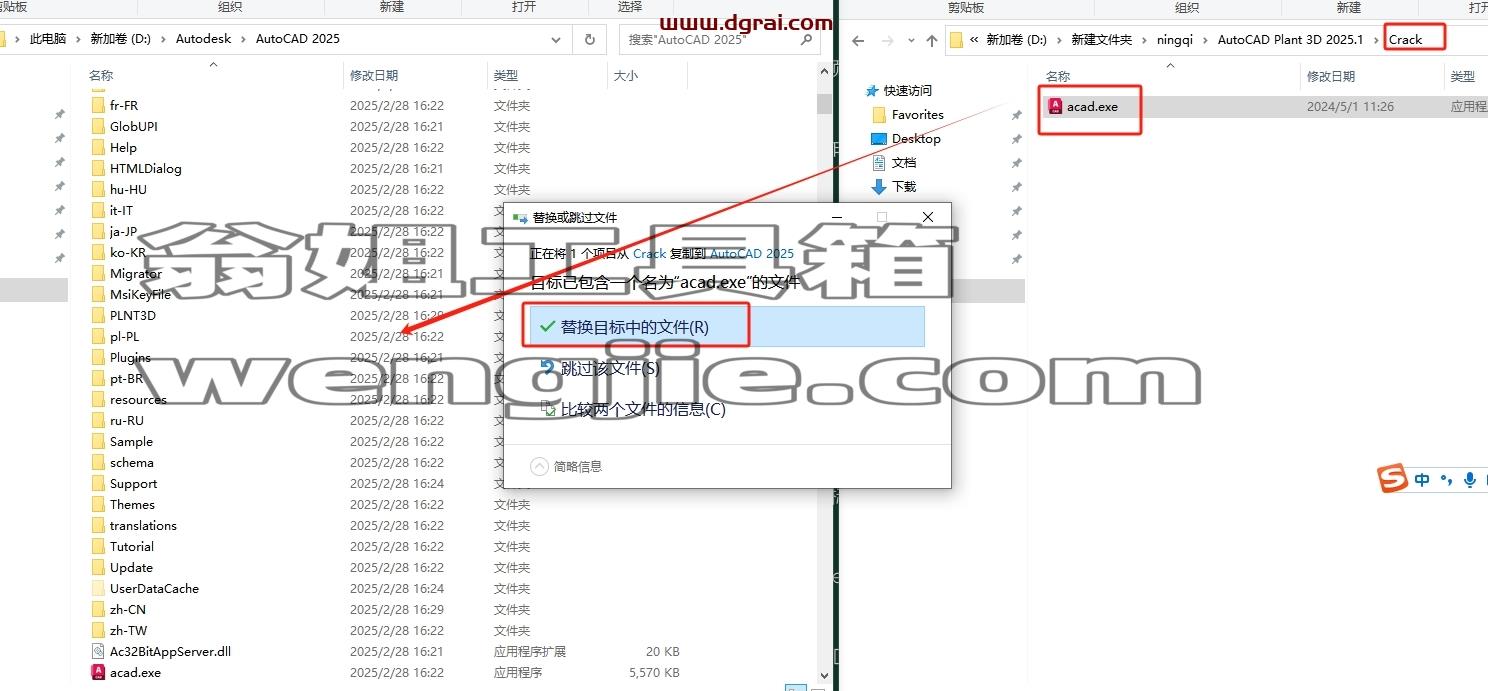Open the zh-TW folder

click(128, 630)
